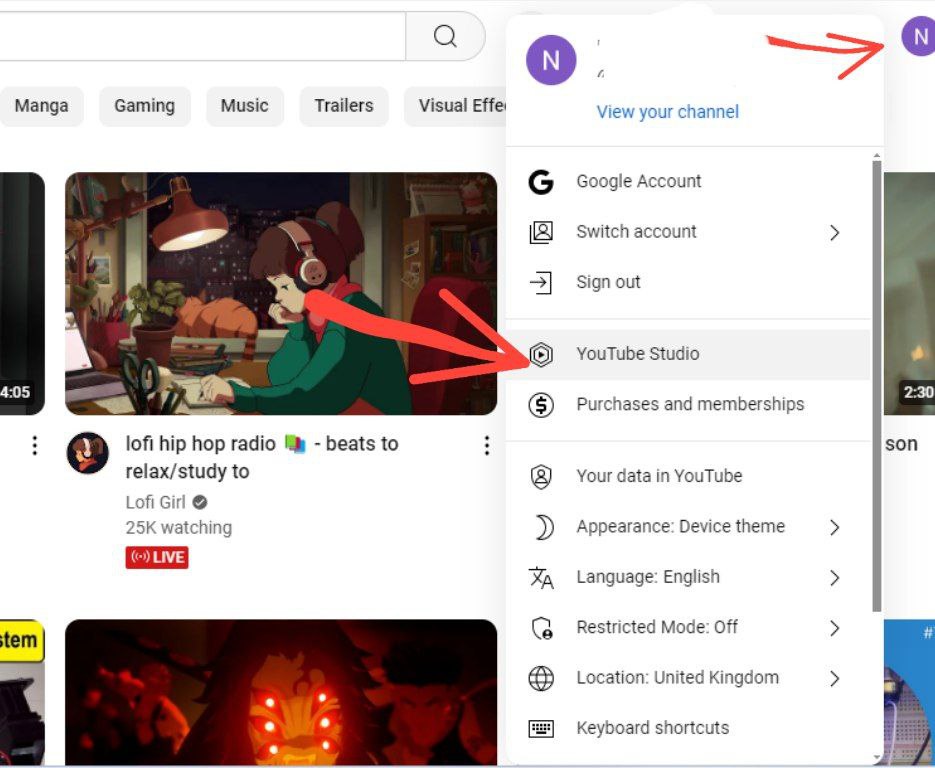
Task: Select the Trailers category chip
Action: point(343,106)
